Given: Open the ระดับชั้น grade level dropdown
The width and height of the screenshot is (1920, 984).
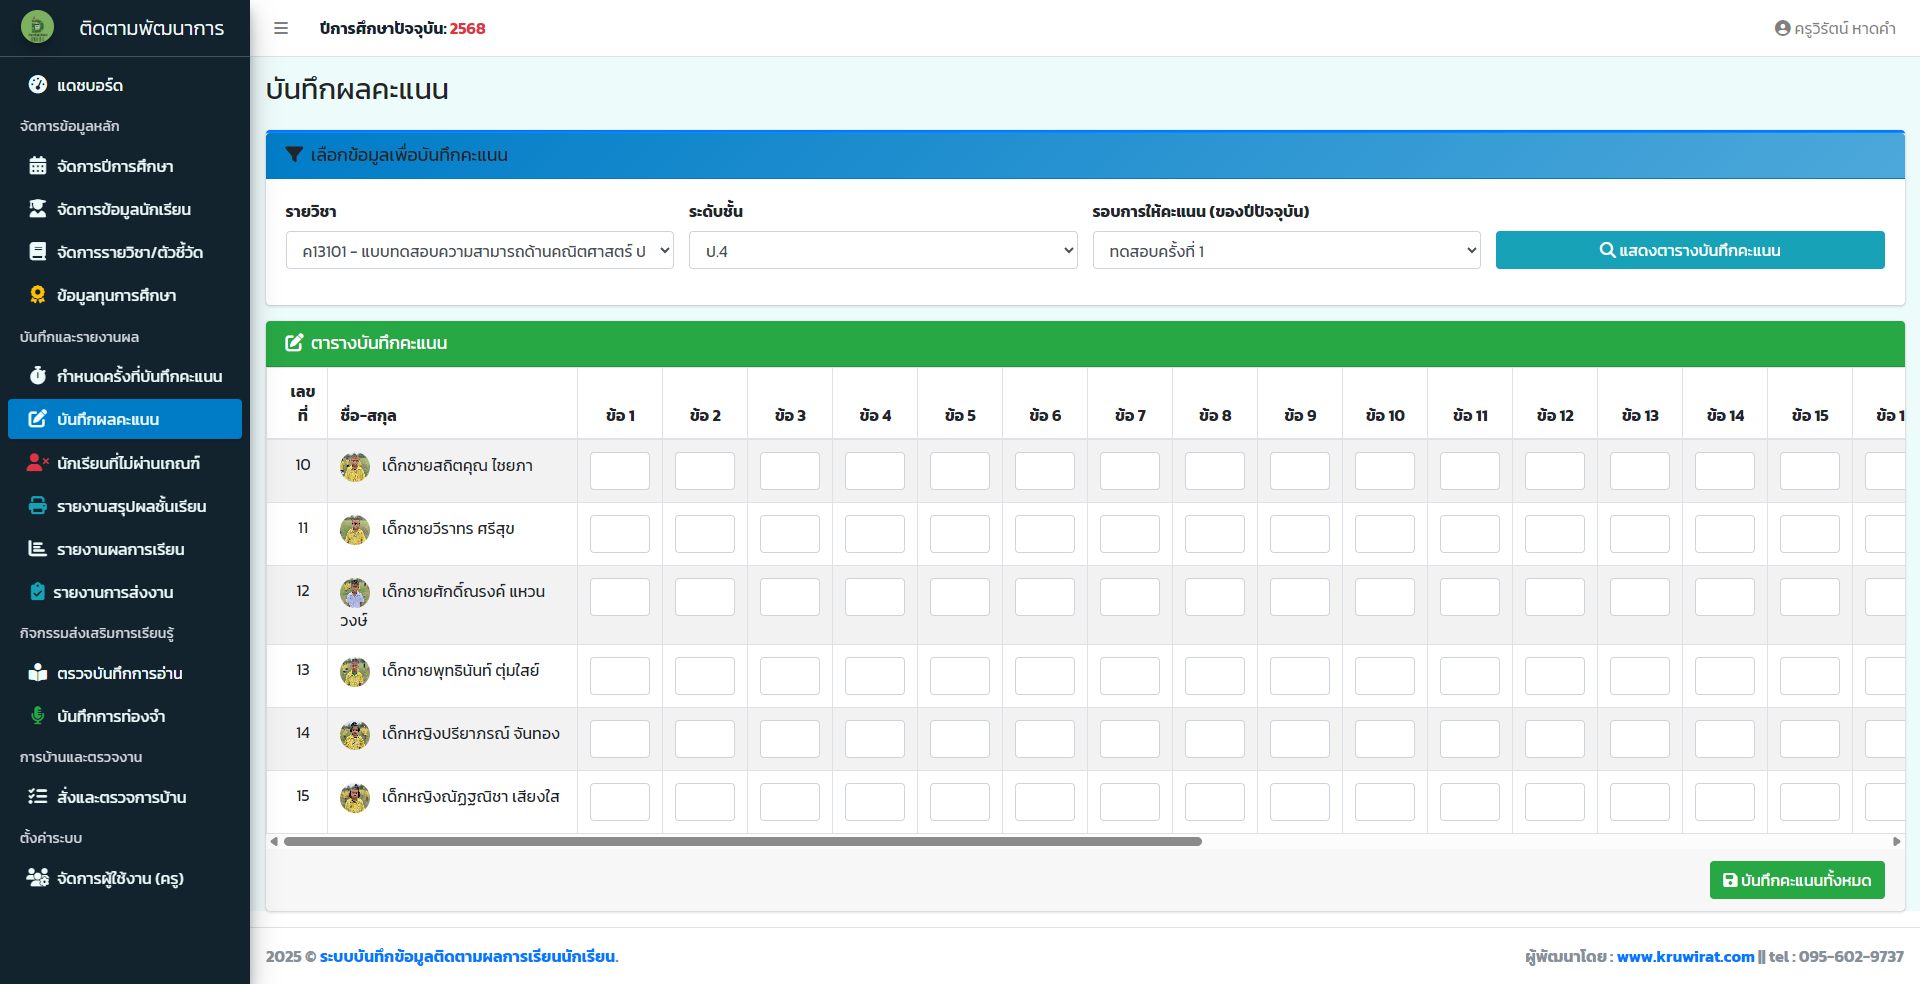Looking at the screenshot, I should point(883,251).
